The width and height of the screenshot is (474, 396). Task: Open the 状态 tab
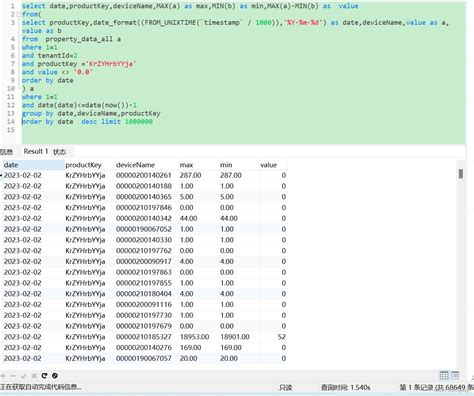pyautogui.click(x=59, y=152)
